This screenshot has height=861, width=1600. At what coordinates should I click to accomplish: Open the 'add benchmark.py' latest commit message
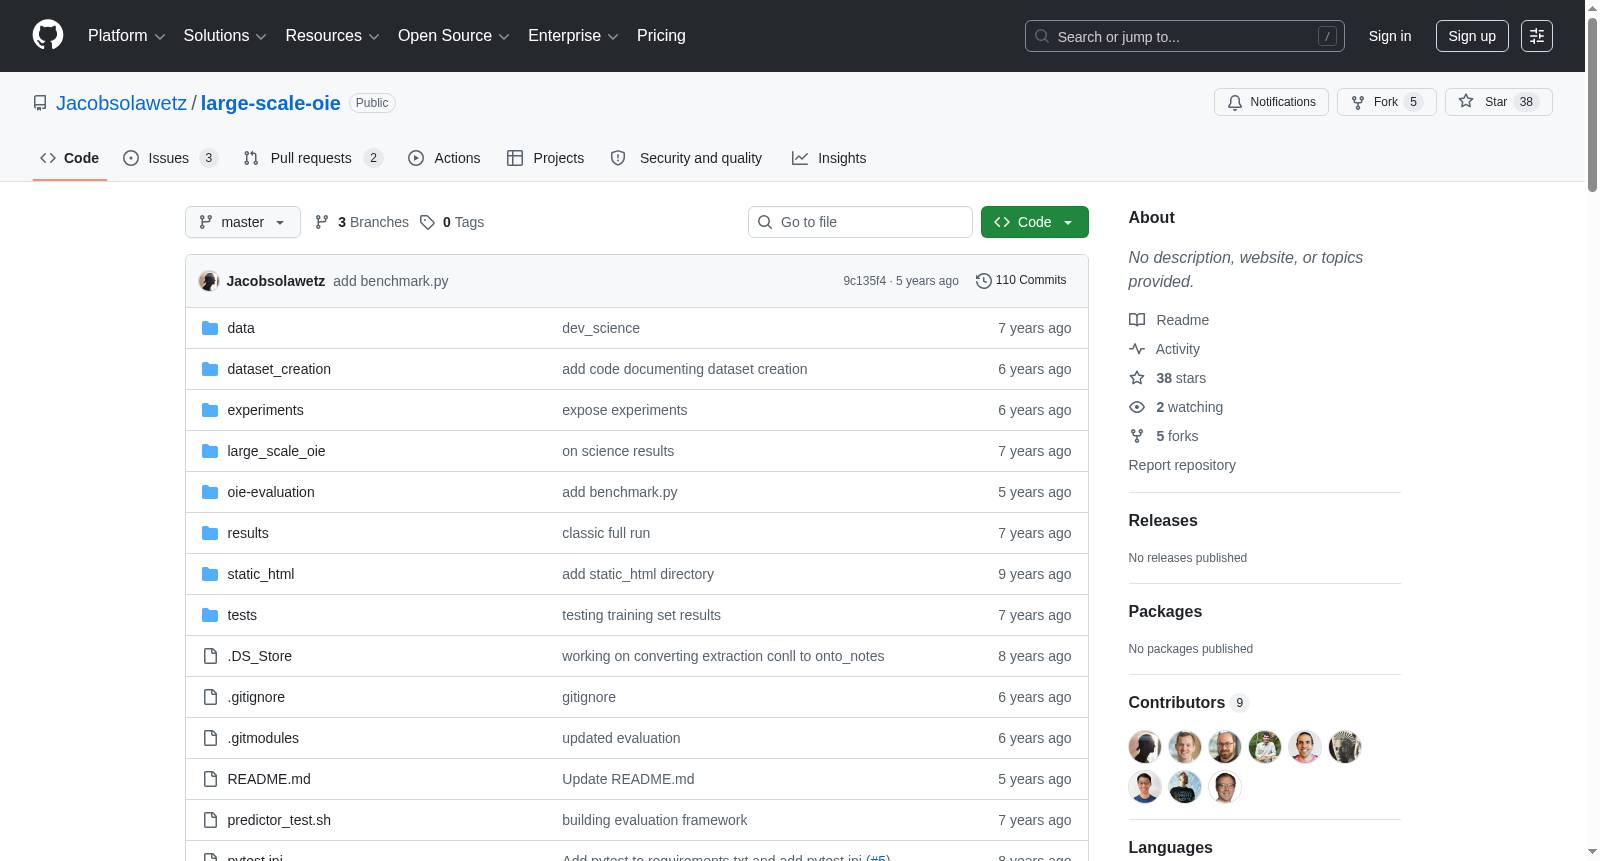click(391, 281)
